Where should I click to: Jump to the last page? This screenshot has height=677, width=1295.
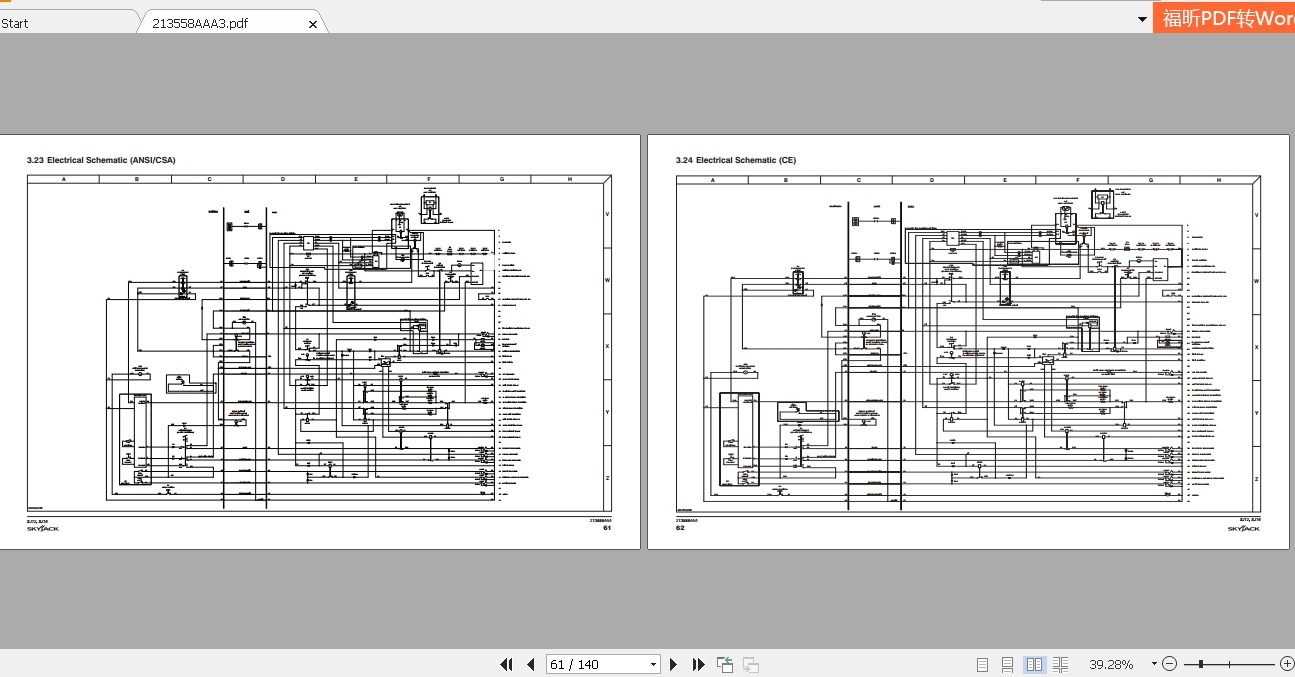point(698,664)
